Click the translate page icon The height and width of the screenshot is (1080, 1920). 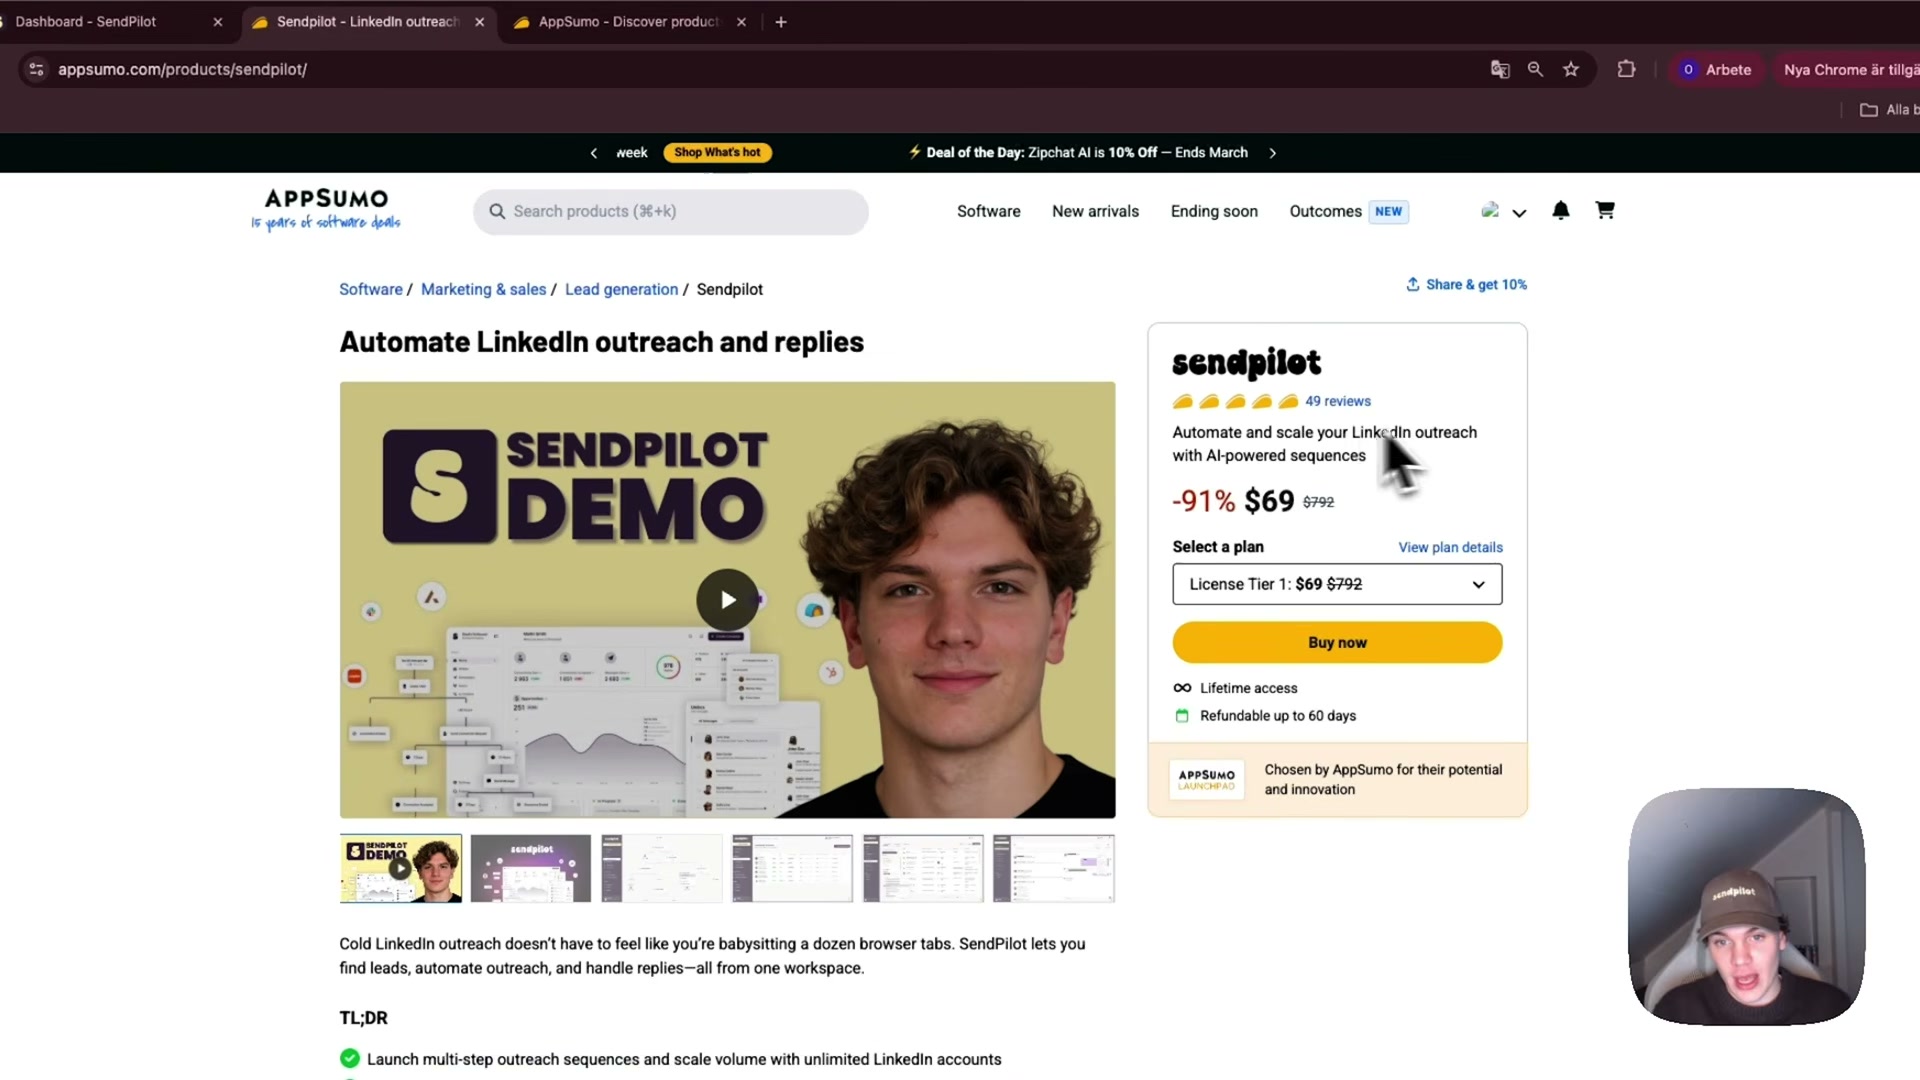tap(1500, 69)
